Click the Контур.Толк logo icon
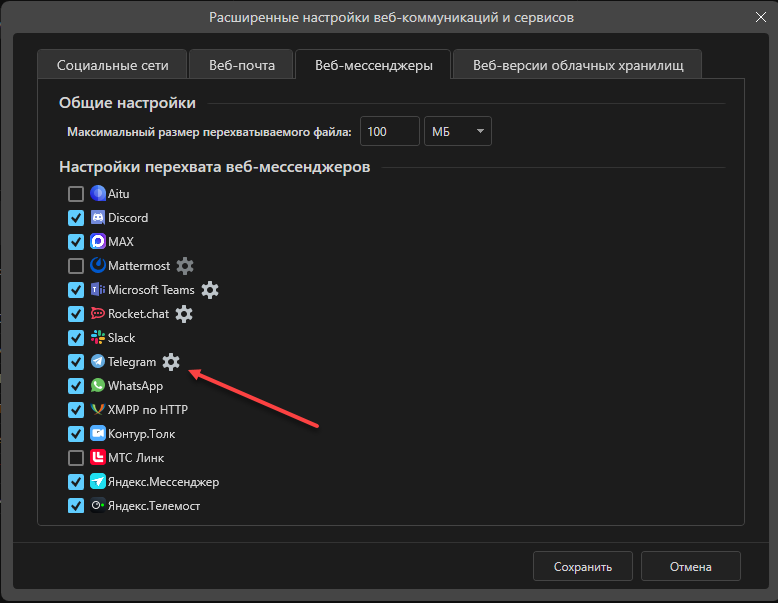Screen dimensions: 778x603 coord(98,433)
